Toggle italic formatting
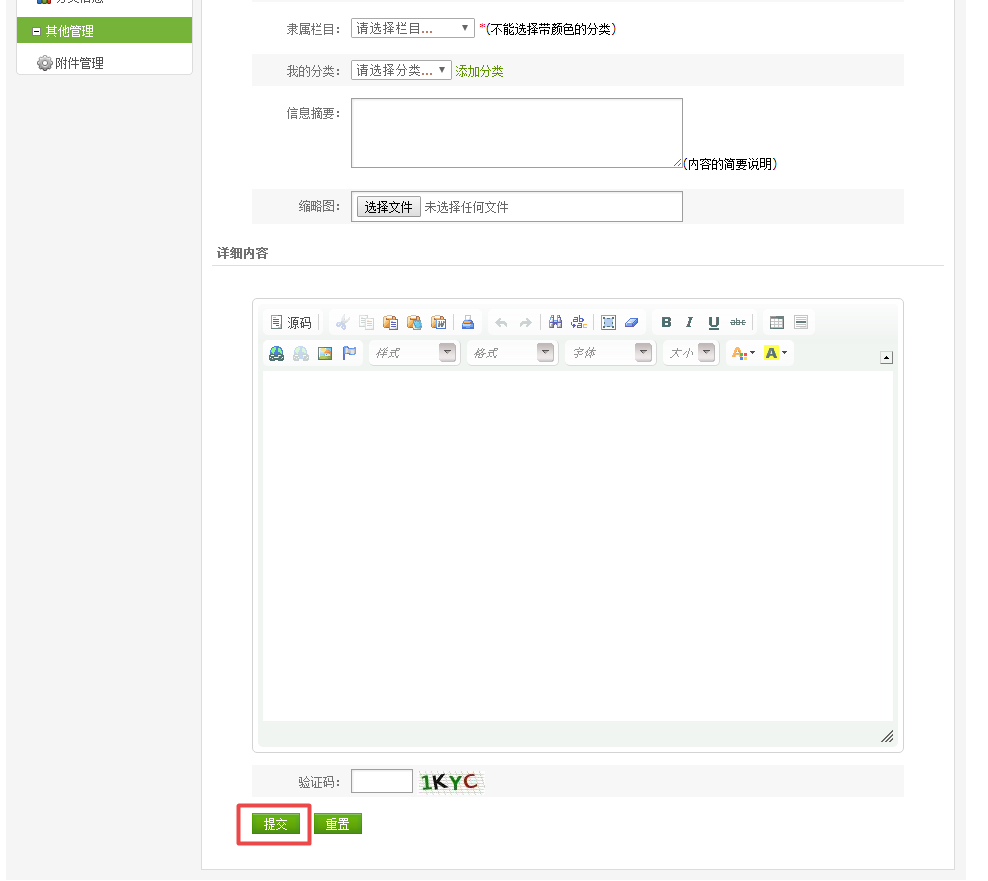The width and height of the screenshot is (988, 881). tap(689, 322)
